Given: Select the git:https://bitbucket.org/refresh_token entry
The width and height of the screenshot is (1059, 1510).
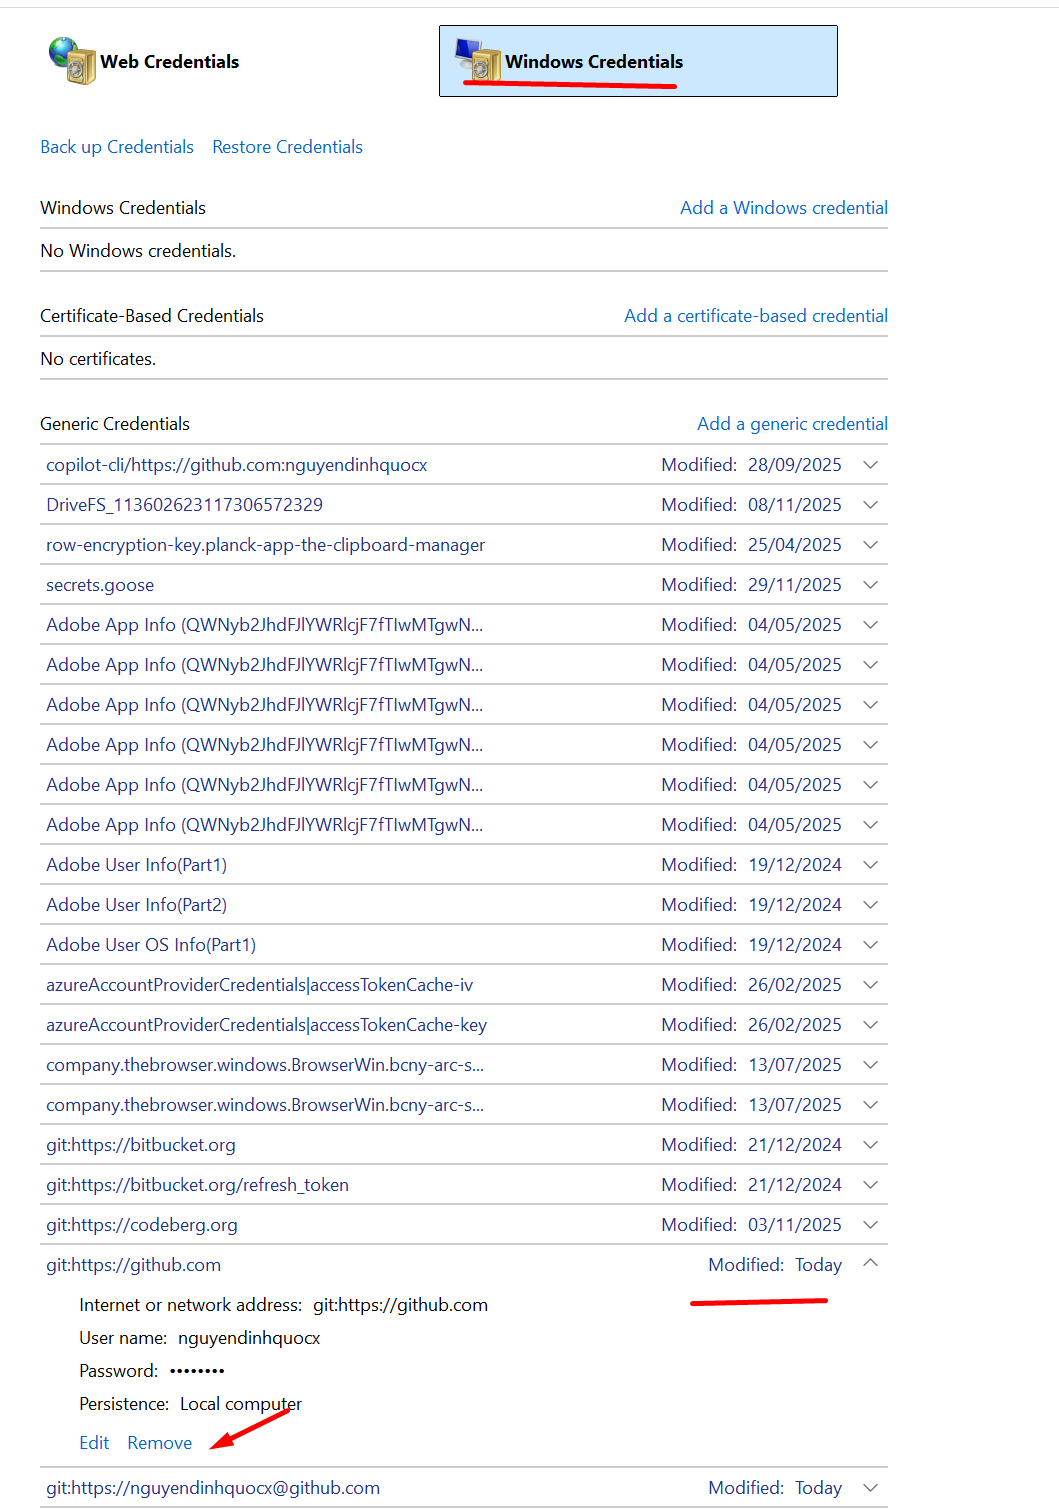Looking at the screenshot, I should pos(197,1185).
